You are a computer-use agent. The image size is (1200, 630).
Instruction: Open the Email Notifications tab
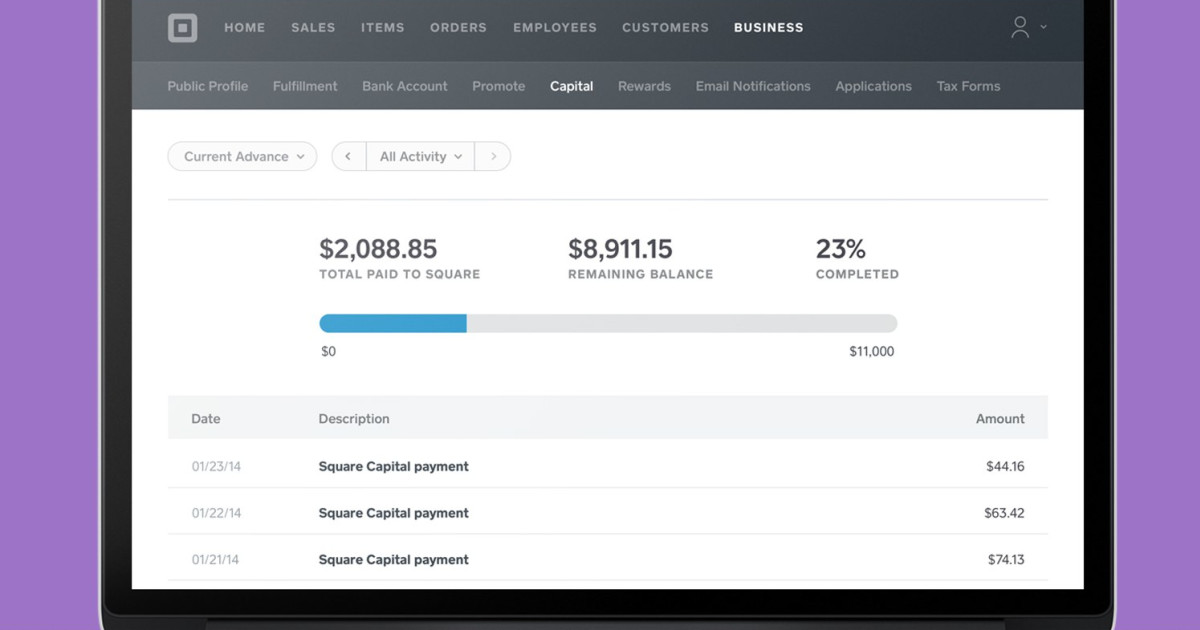coord(753,86)
